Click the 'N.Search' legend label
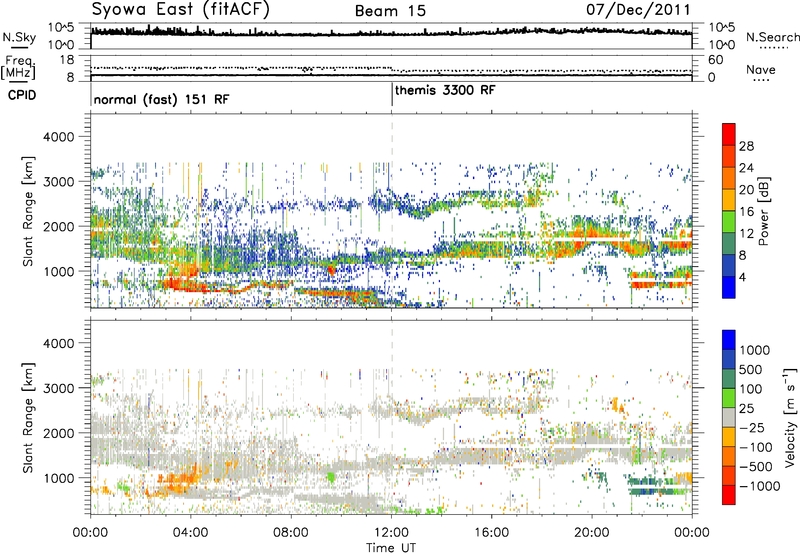 click(x=772, y=37)
